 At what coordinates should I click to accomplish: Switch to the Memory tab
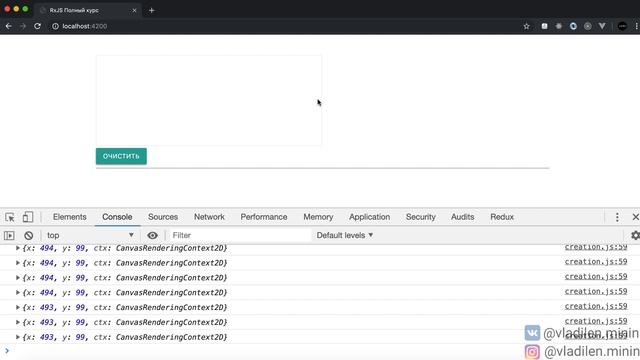tap(318, 217)
